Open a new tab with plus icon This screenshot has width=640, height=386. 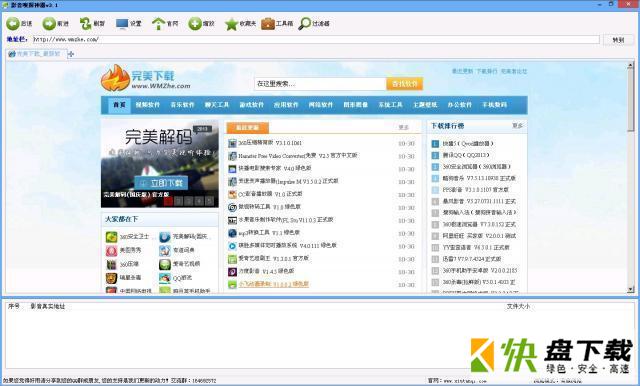(71, 54)
